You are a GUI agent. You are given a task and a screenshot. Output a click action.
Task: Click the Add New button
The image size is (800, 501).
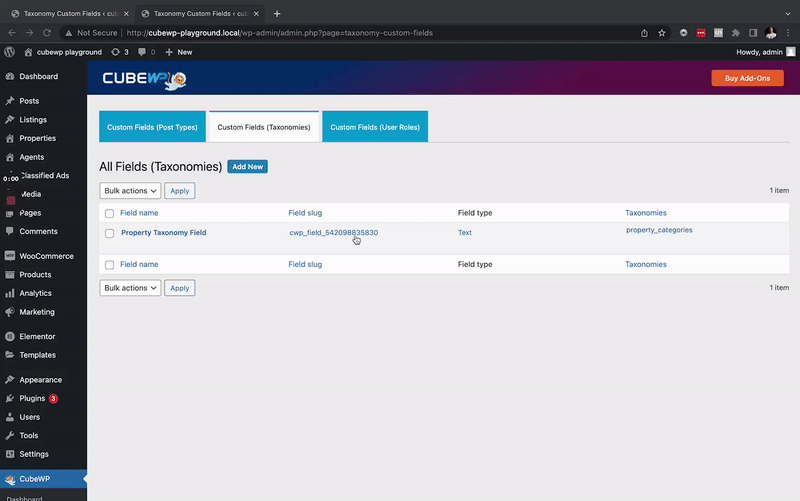pyautogui.click(x=247, y=167)
